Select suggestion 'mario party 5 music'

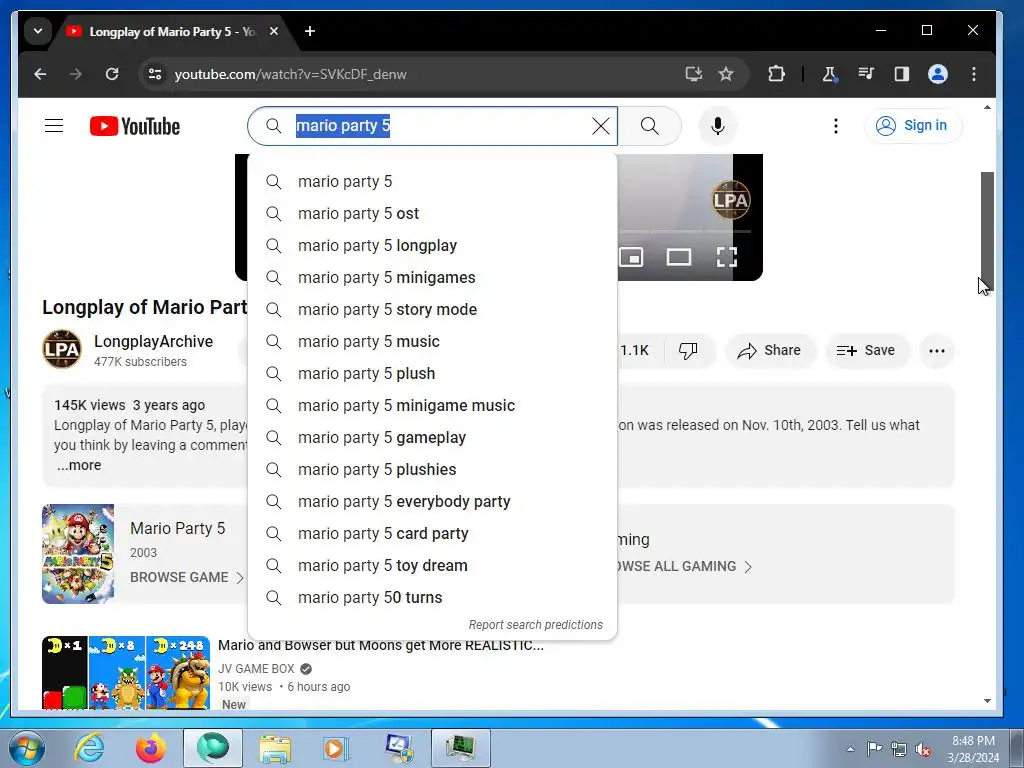[x=432, y=342]
